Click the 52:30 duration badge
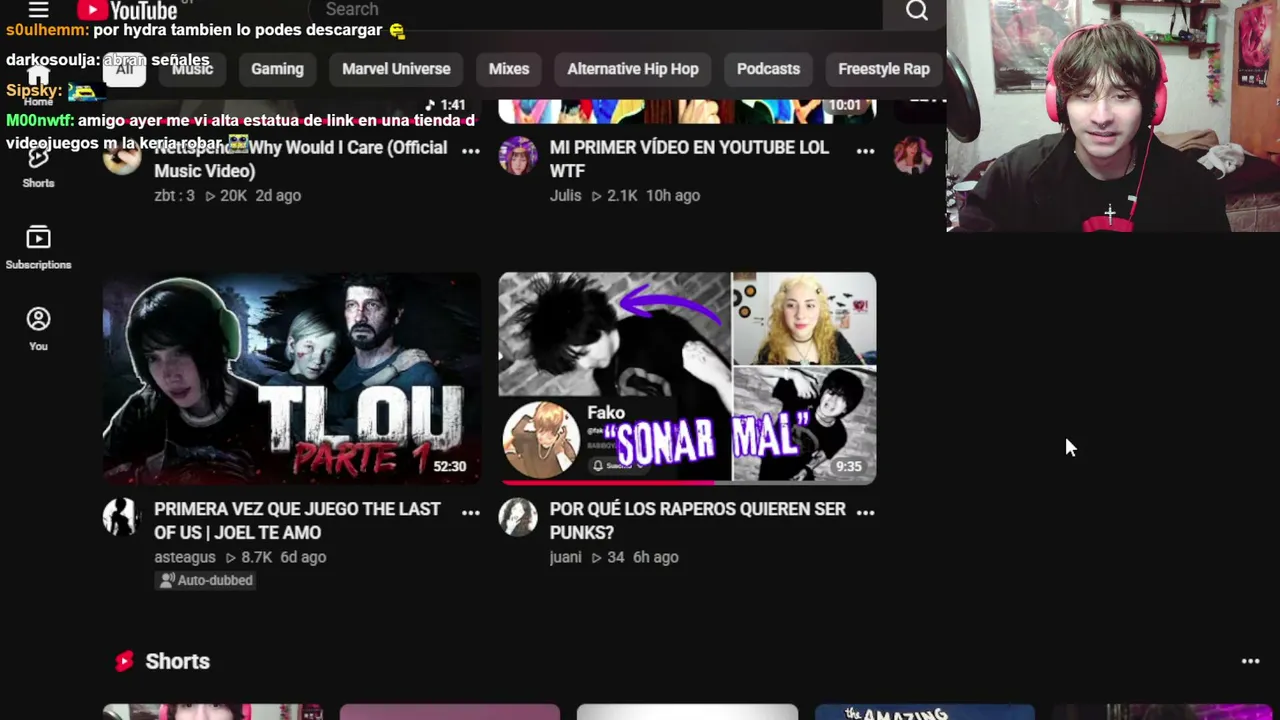The width and height of the screenshot is (1280, 720). (450, 466)
